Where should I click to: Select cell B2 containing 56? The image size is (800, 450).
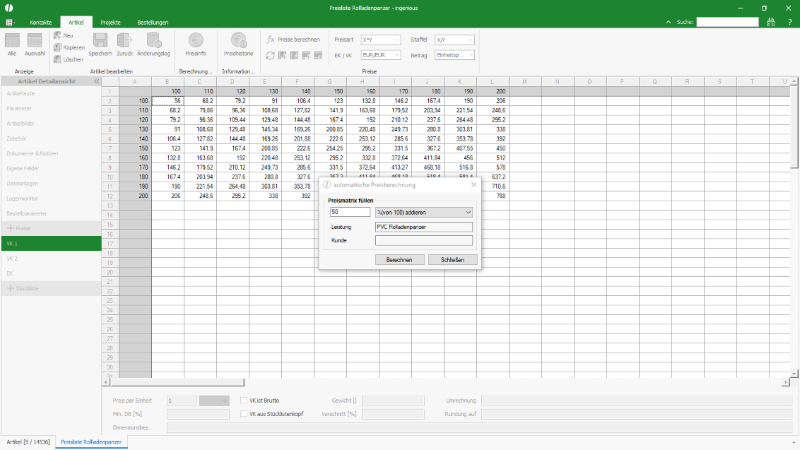[168, 101]
